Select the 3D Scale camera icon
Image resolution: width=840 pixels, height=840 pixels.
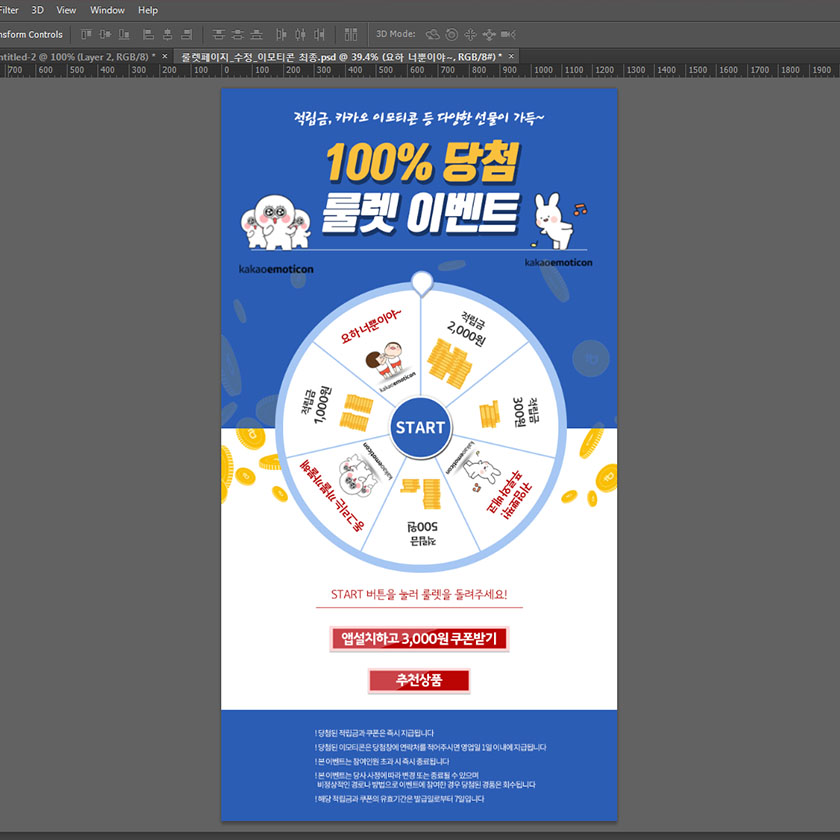[x=508, y=34]
